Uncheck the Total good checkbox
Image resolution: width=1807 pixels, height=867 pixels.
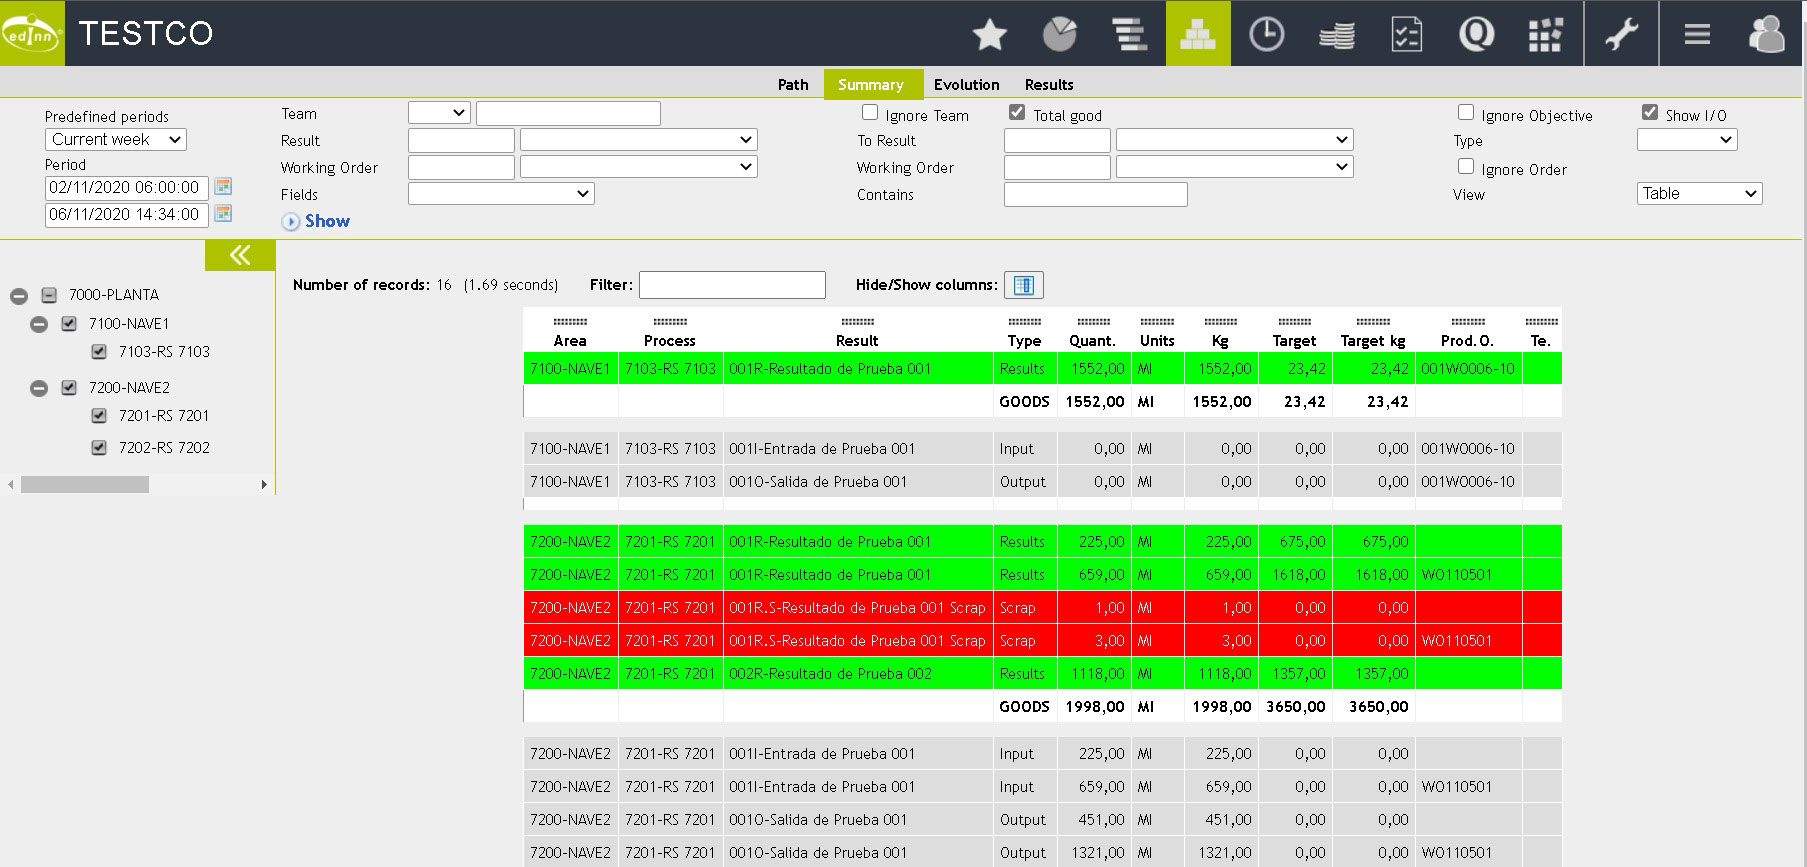[1017, 113]
